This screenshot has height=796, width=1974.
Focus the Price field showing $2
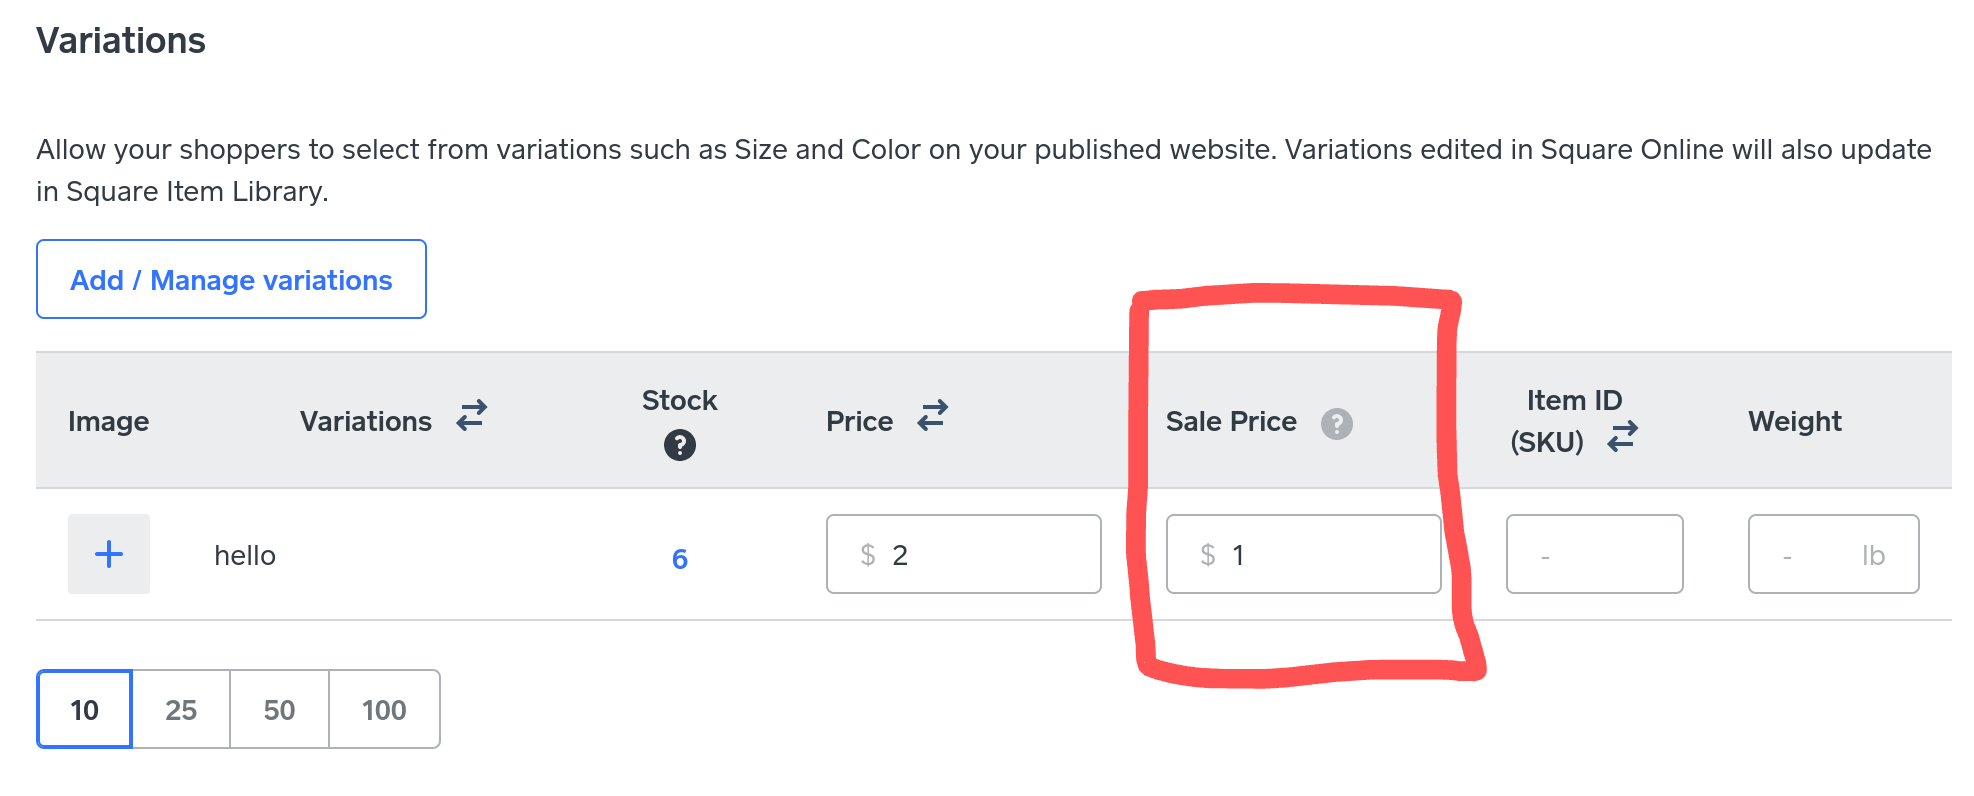[x=964, y=555]
